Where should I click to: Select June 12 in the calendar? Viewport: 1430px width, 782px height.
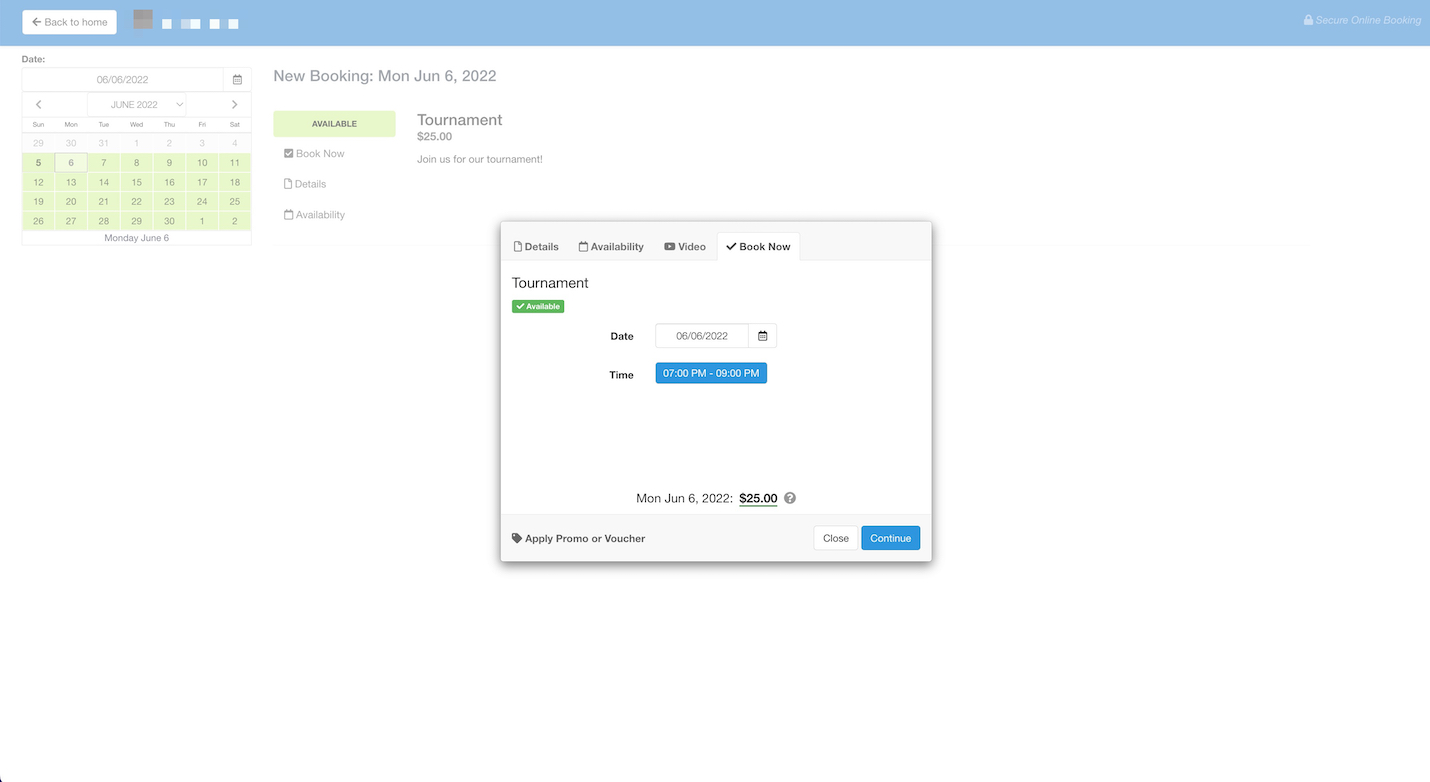39,183
